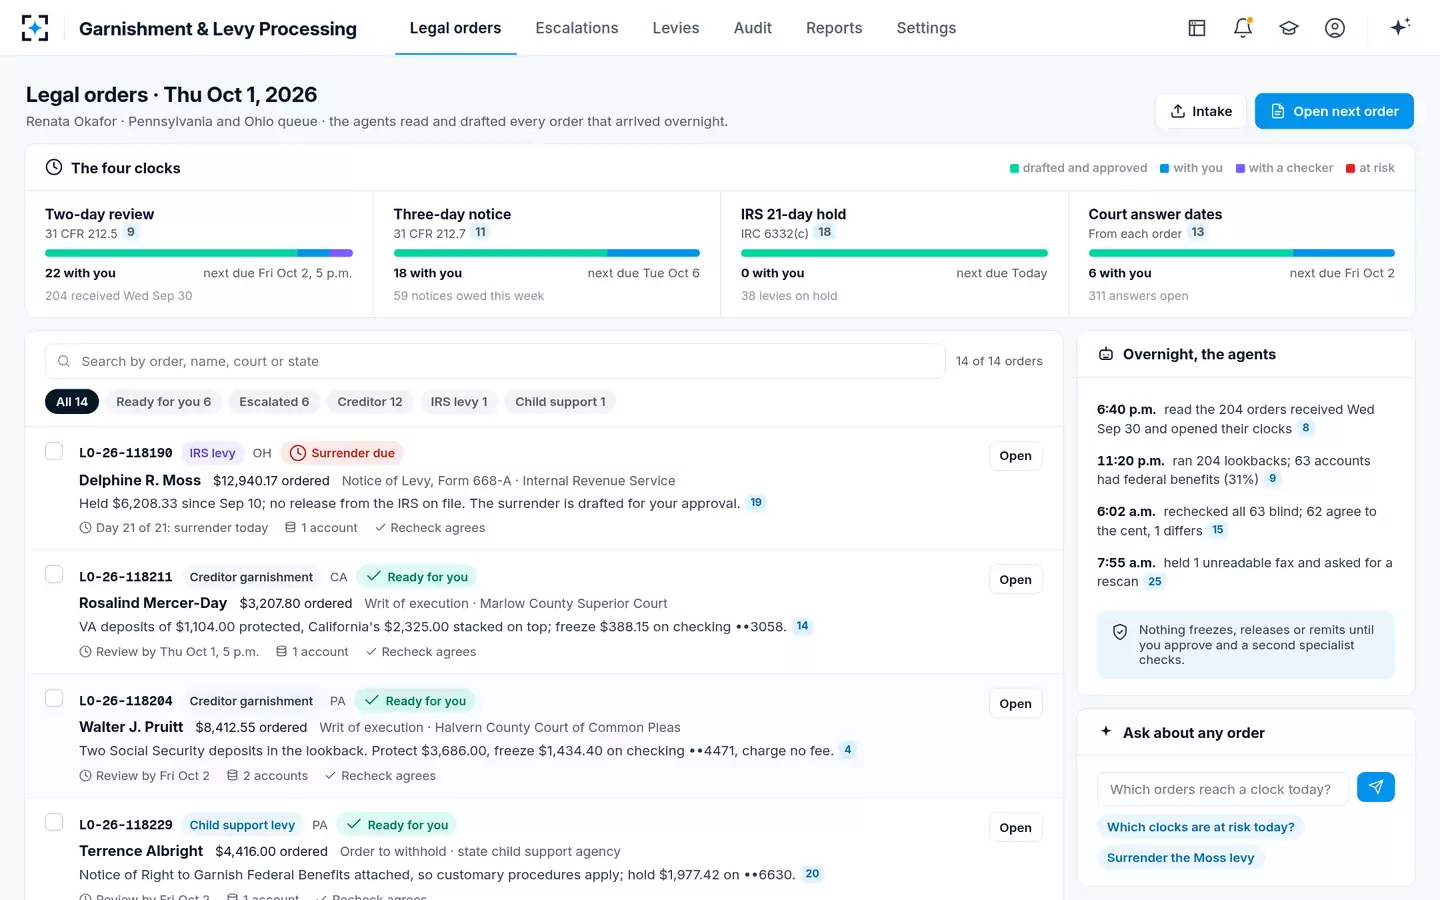Image resolution: width=1440 pixels, height=900 pixels.
Task: Click badge 18 next to IRC 6332(c)
Action: [825, 232]
